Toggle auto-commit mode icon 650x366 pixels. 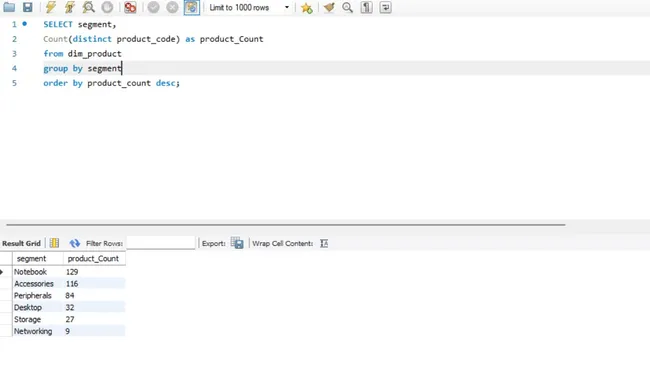pyautogui.click(x=192, y=7)
